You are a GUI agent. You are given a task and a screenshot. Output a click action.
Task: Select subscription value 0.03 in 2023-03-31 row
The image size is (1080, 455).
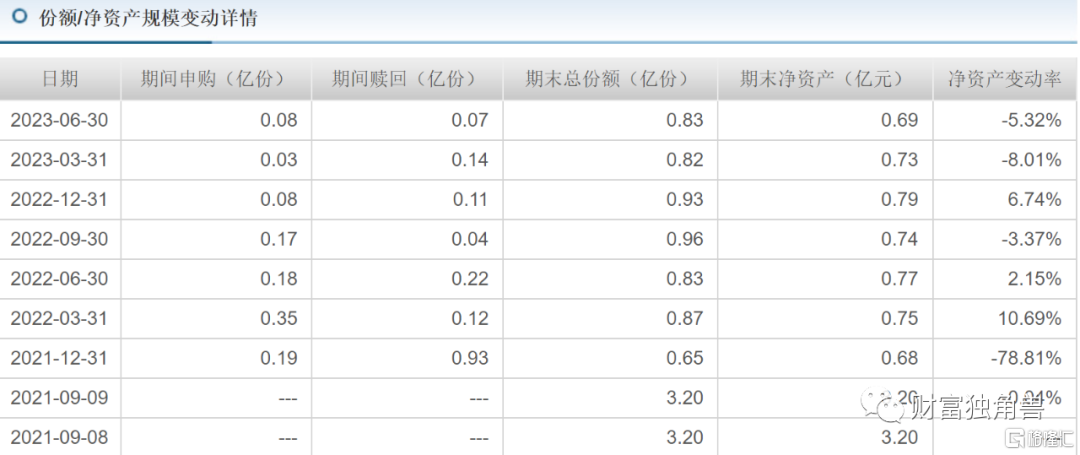click(279, 160)
